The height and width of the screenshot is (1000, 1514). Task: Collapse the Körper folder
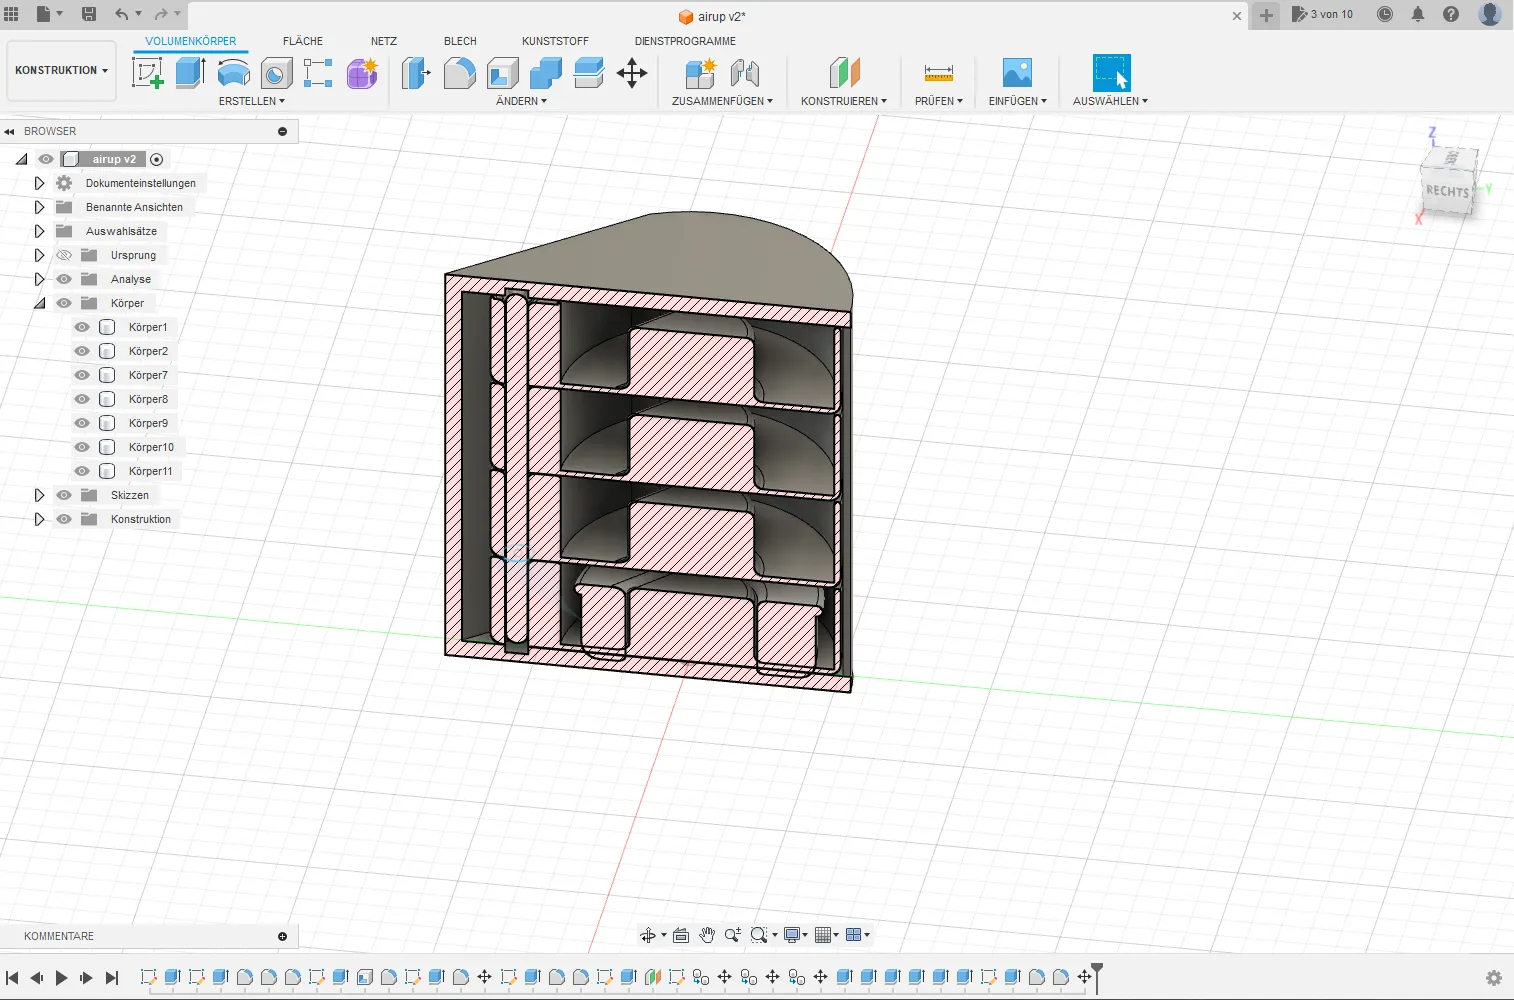click(x=39, y=303)
